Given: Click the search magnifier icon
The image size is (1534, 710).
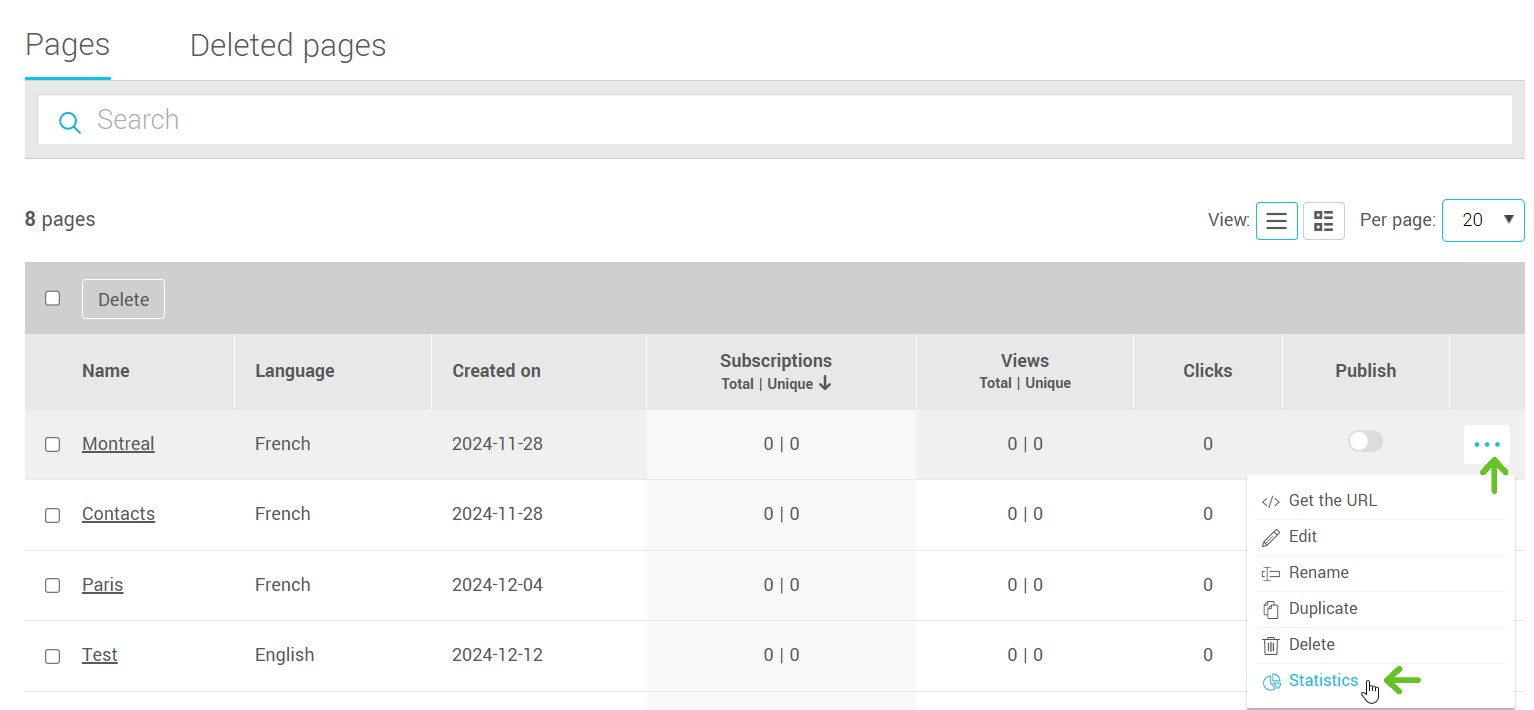Looking at the screenshot, I should [x=69, y=122].
